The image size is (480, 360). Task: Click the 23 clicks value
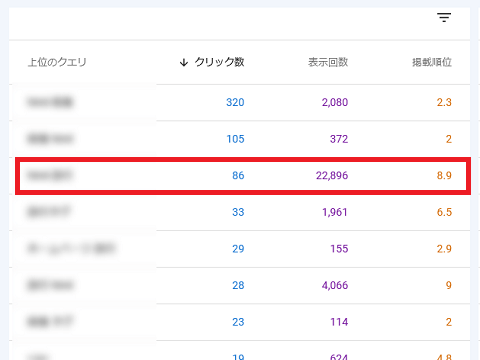click(x=238, y=322)
